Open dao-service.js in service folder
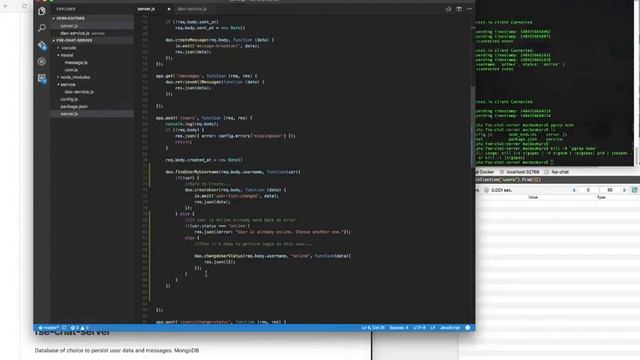This screenshot has width=640, height=360. [x=79, y=92]
